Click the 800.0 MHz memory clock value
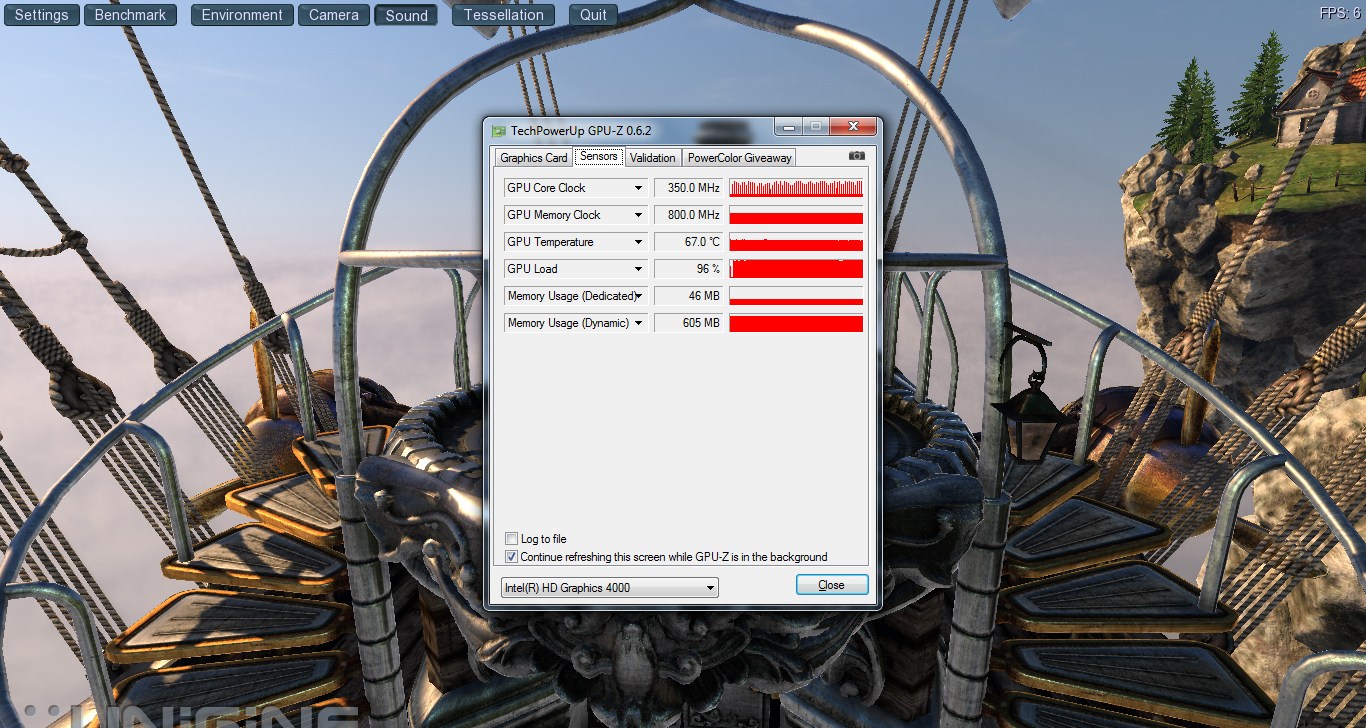This screenshot has width=1366, height=728. point(689,215)
